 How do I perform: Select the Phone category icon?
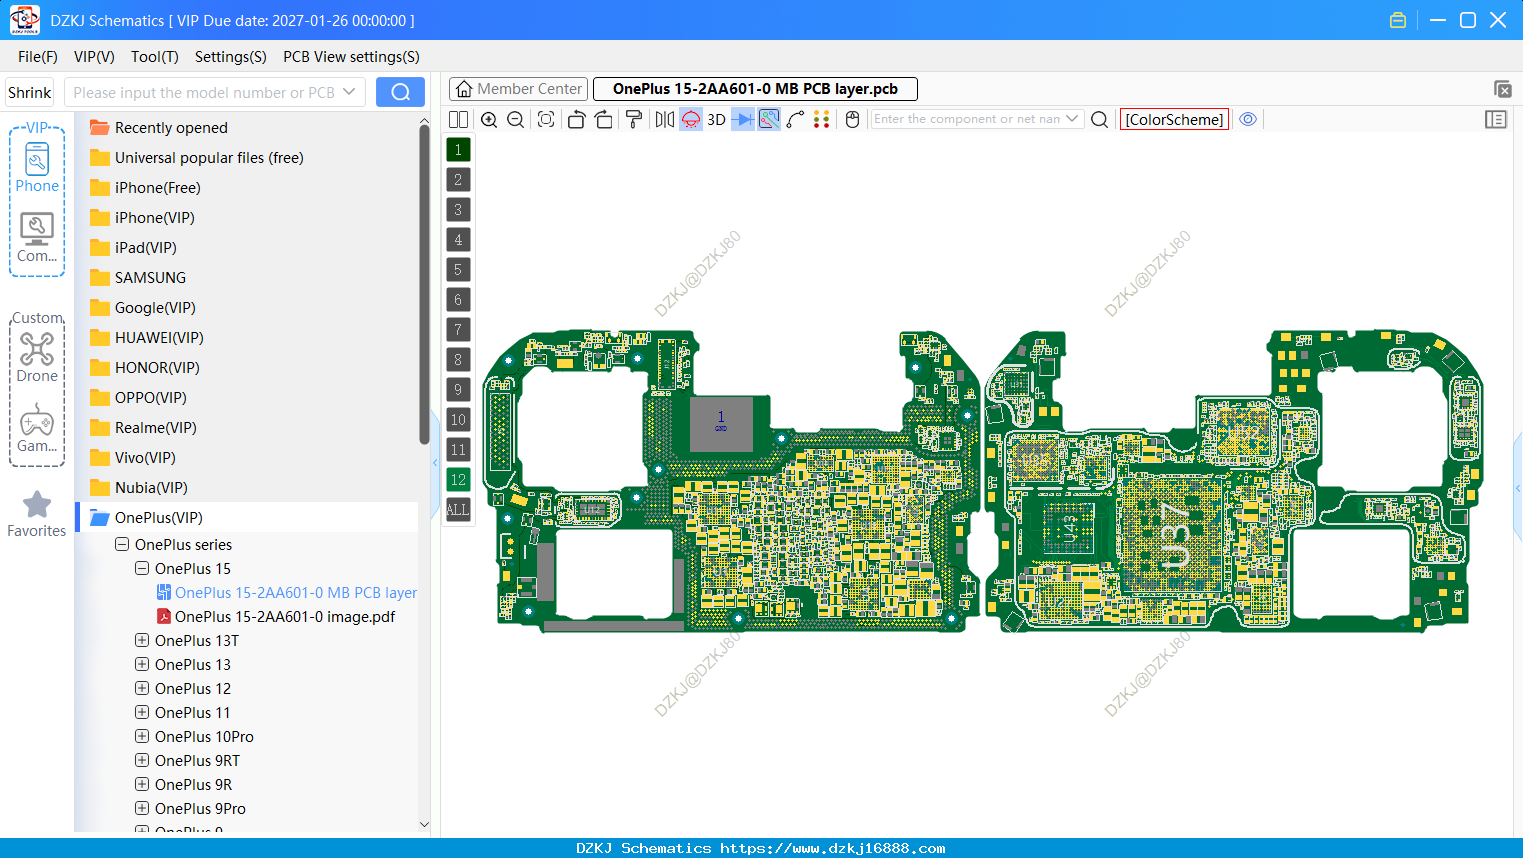tap(37, 168)
